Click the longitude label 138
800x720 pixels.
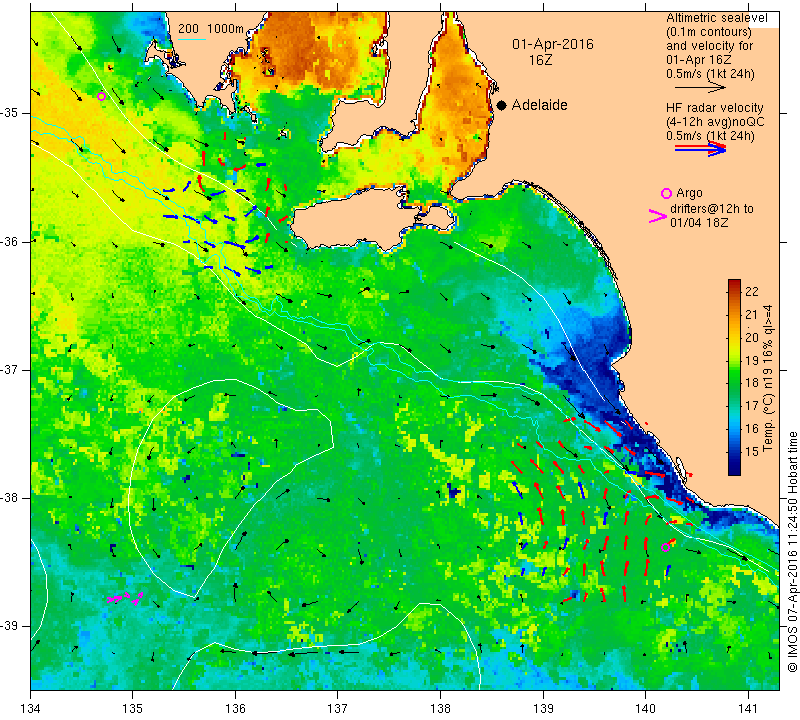point(440,708)
